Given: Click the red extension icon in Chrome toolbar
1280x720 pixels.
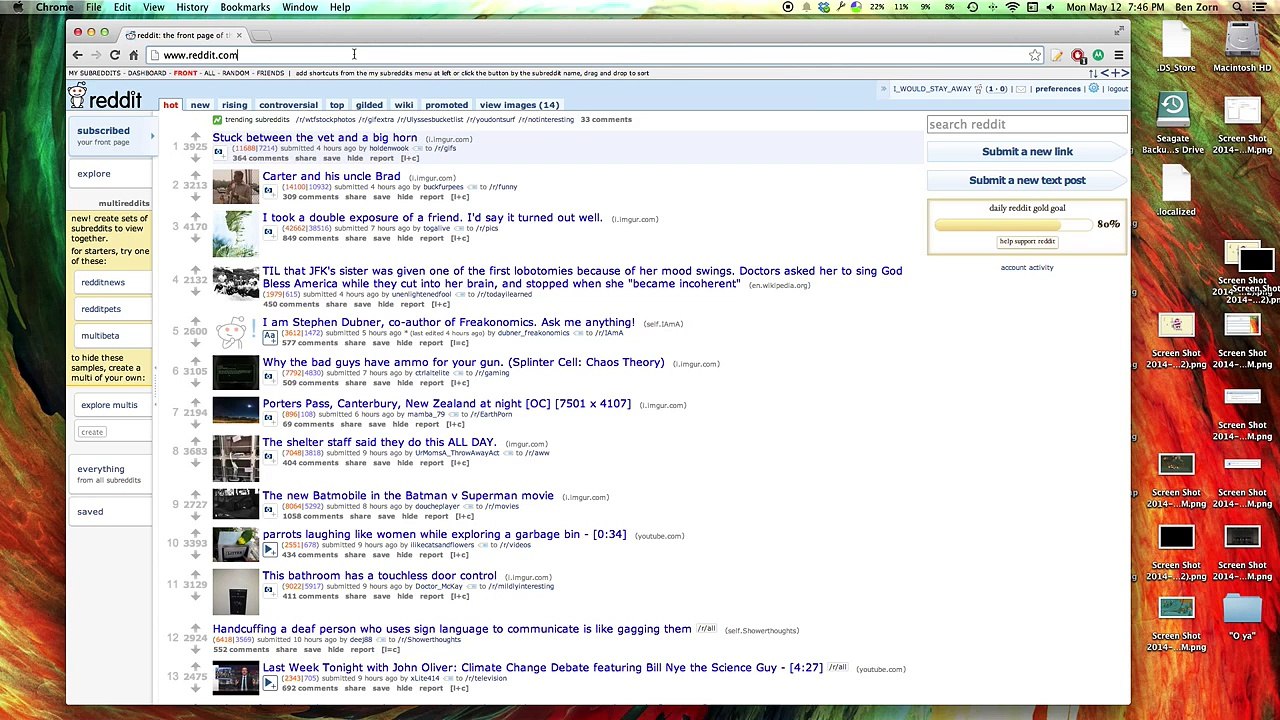Looking at the screenshot, I should click(x=1078, y=55).
